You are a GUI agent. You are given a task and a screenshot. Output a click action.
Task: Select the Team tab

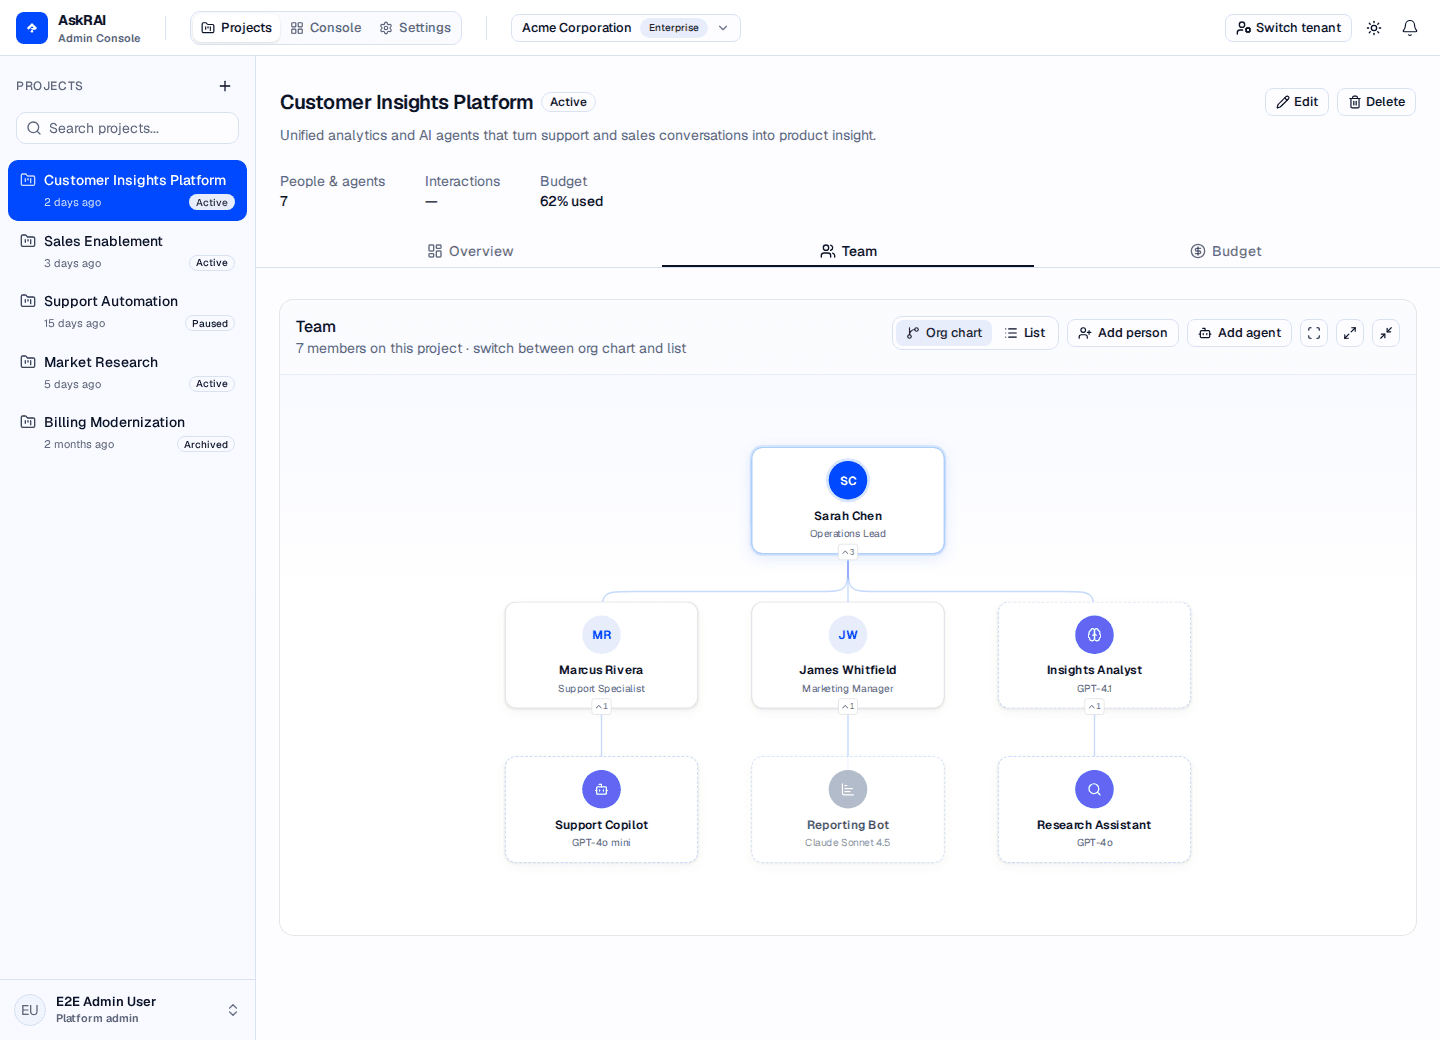[x=848, y=251]
